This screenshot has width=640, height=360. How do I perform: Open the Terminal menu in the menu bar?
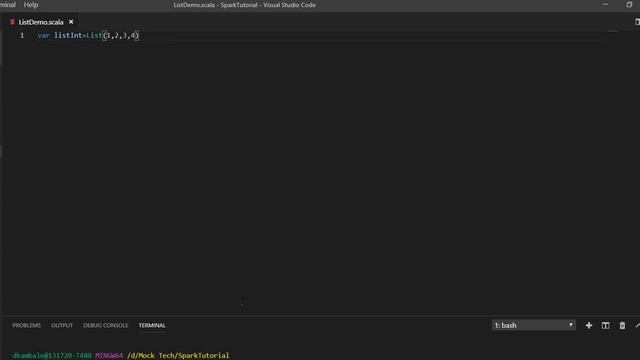(x=8, y=5)
